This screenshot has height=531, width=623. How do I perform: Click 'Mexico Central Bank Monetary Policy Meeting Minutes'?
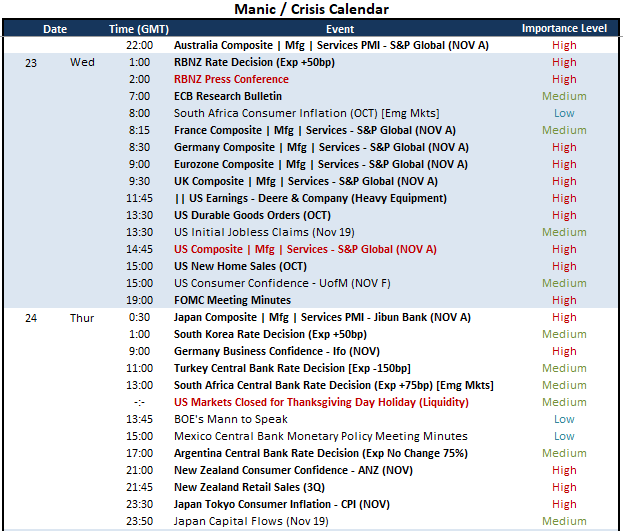coord(321,436)
